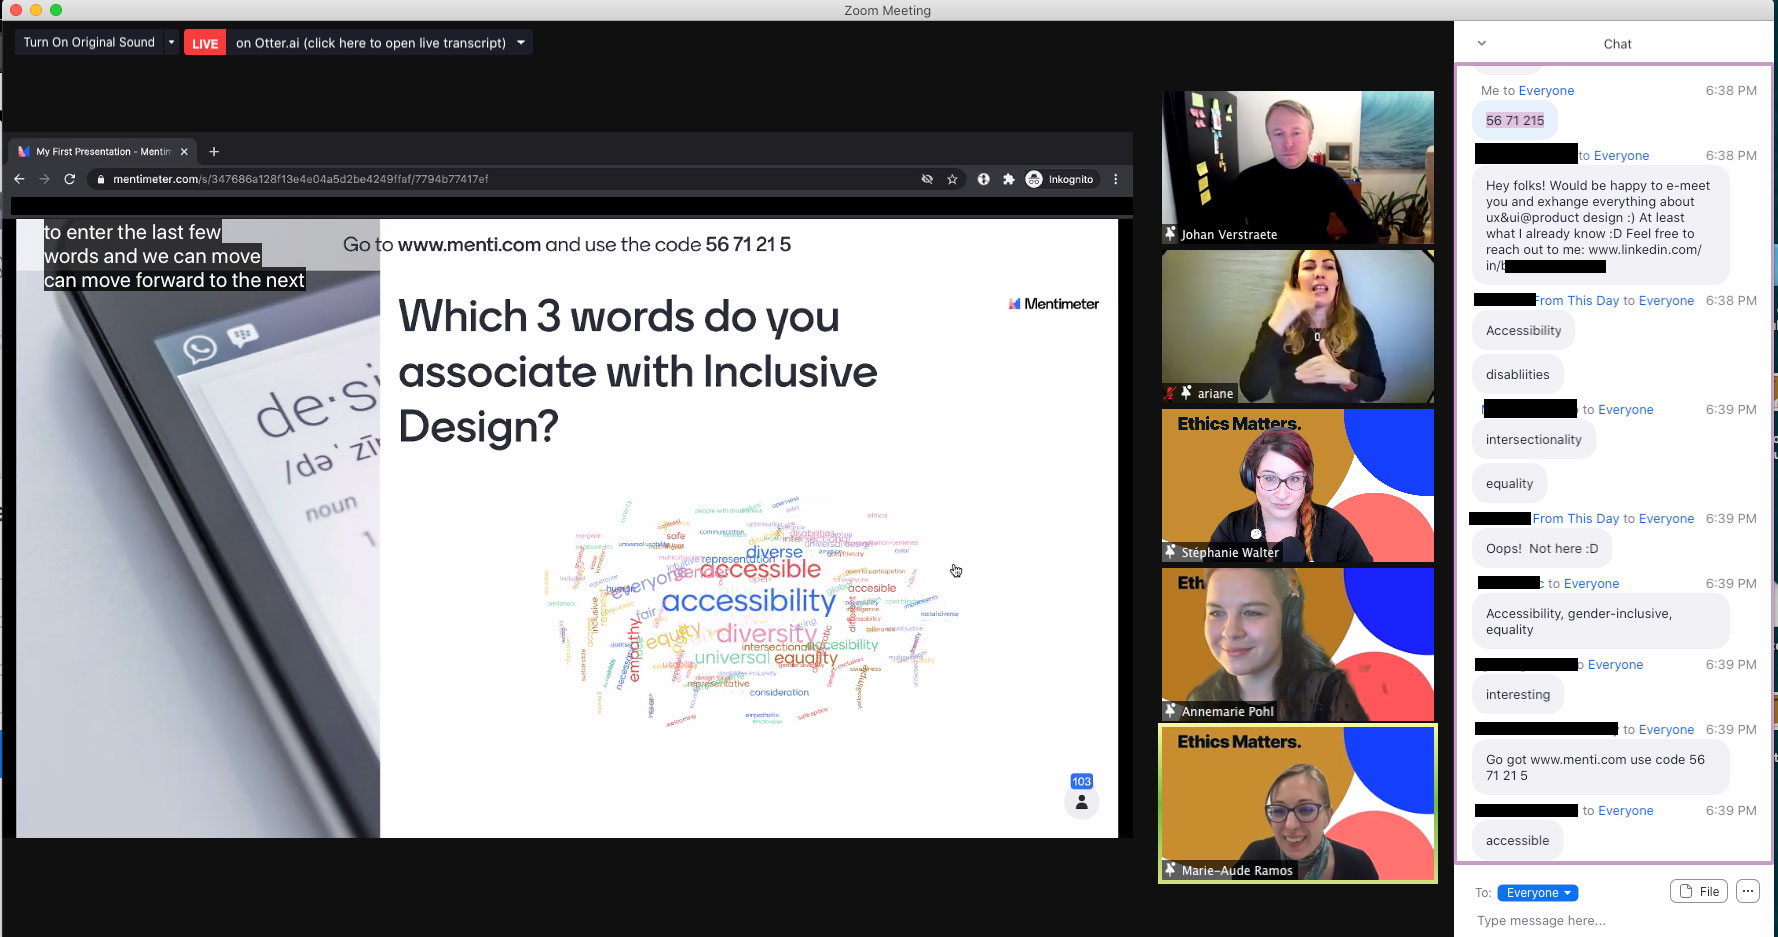Close the My First Presentation tab

184,152
